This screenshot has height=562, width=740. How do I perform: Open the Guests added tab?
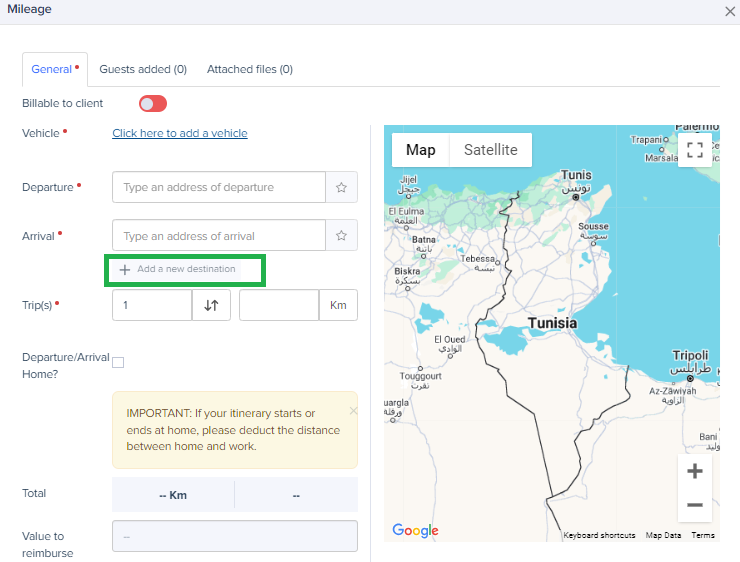point(143,69)
